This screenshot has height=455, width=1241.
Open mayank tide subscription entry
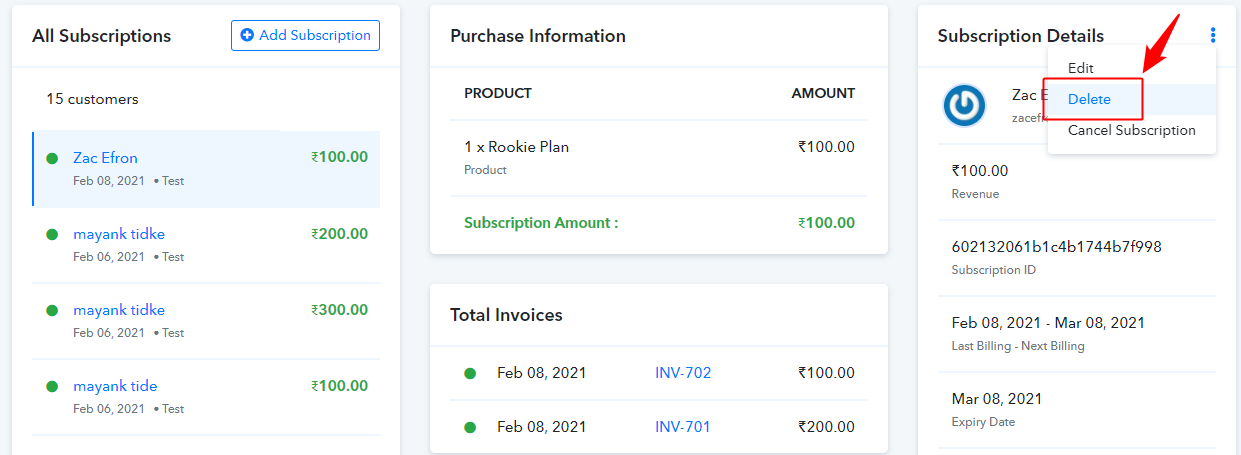206,397
